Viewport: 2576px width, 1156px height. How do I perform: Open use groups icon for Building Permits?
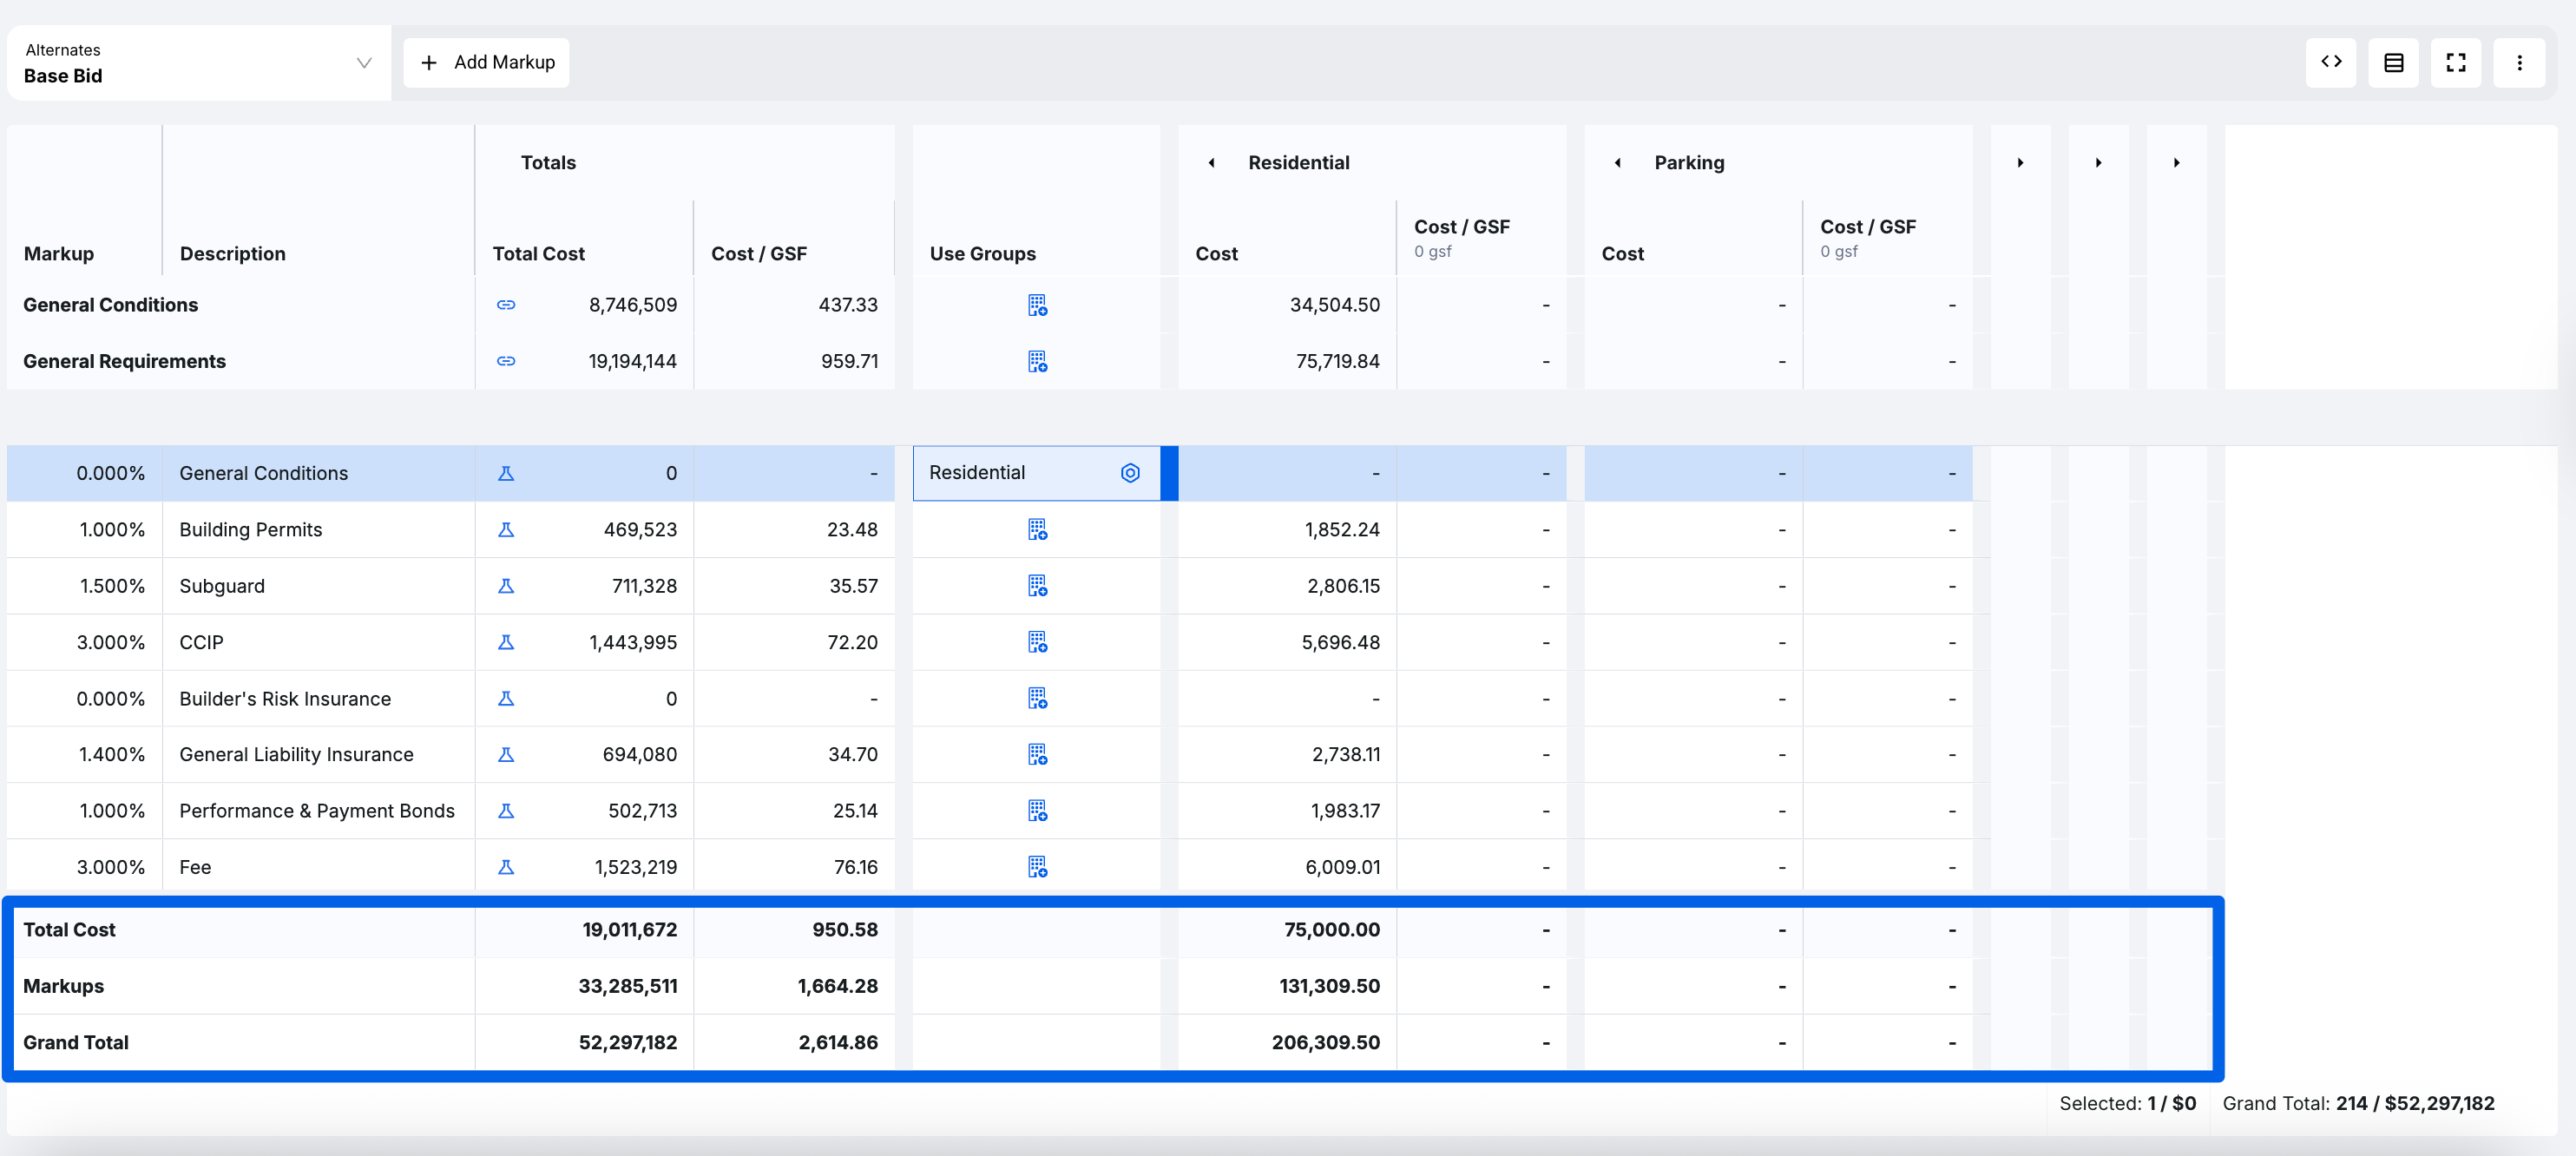(x=1037, y=529)
